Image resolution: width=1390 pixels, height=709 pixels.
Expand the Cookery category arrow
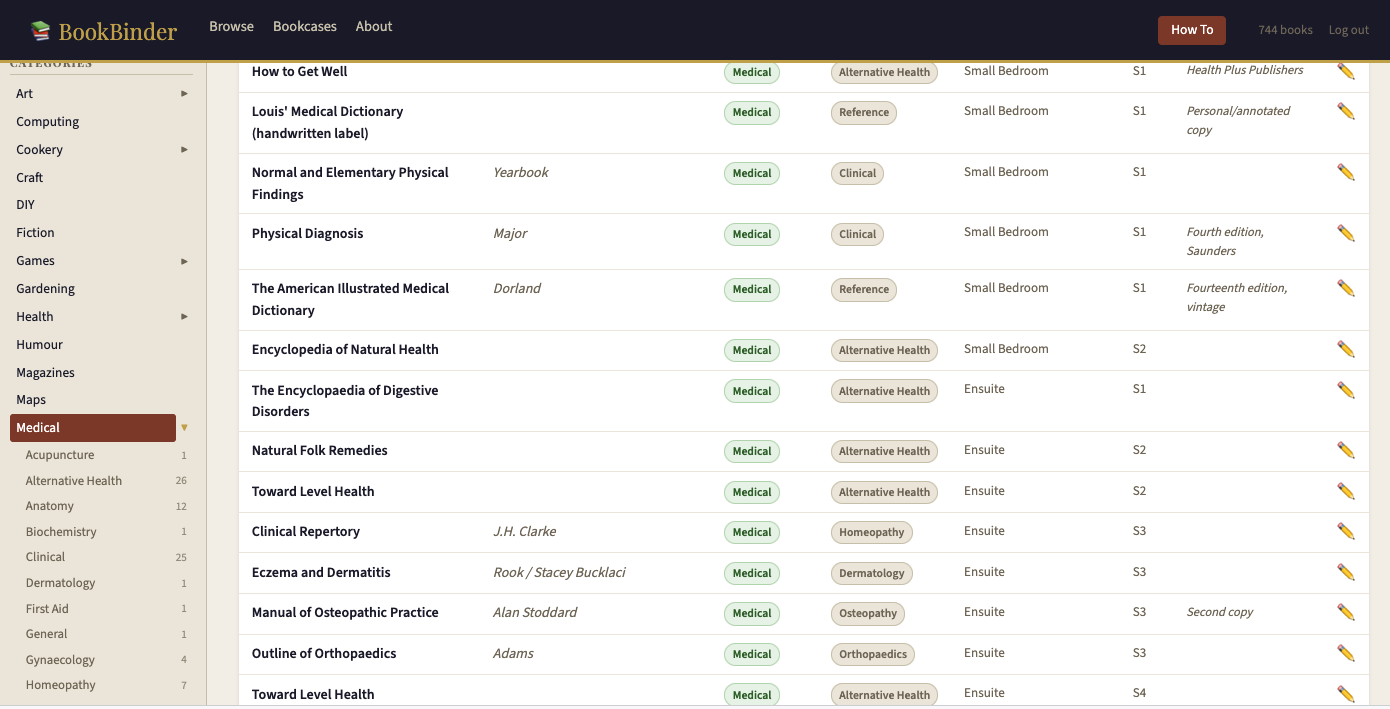(x=184, y=149)
